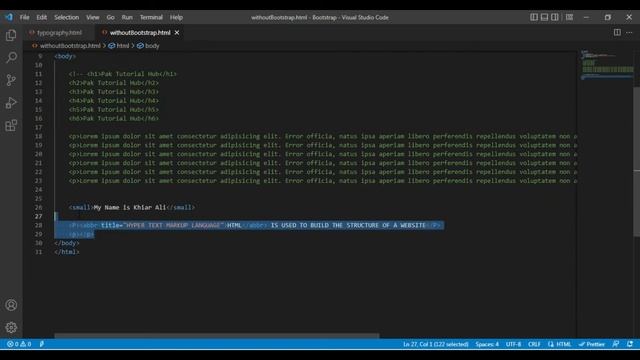Click 'IS USED TO BUILD THE STRUCTURE' text
The width and height of the screenshot is (640, 360).
coord(324,225)
